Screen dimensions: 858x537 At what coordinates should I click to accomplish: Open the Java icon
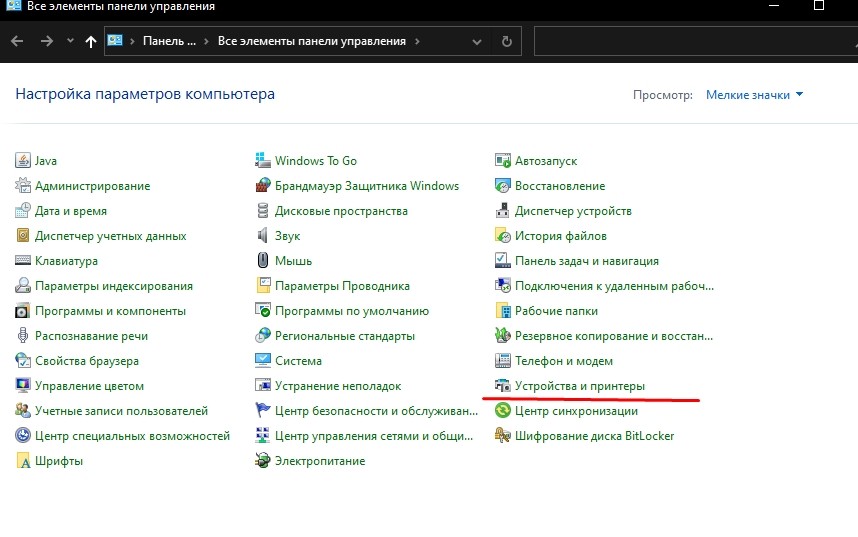pyautogui.click(x=22, y=160)
